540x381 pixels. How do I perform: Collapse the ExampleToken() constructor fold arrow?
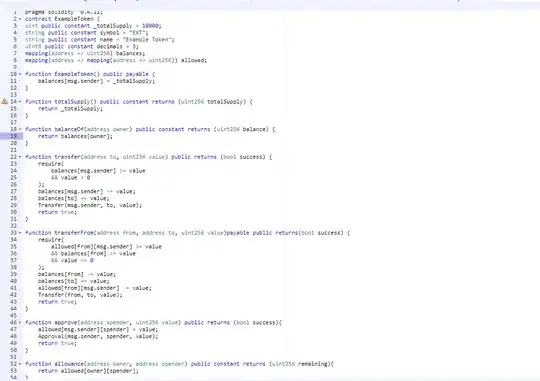point(20,74)
